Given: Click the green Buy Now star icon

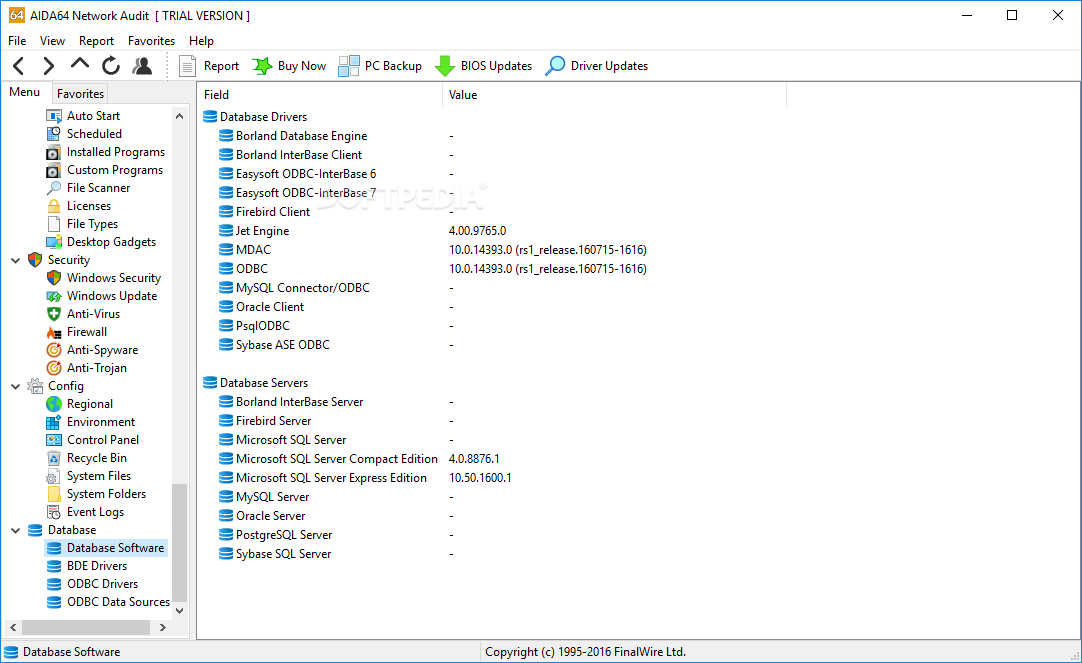Looking at the screenshot, I should [262, 66].
